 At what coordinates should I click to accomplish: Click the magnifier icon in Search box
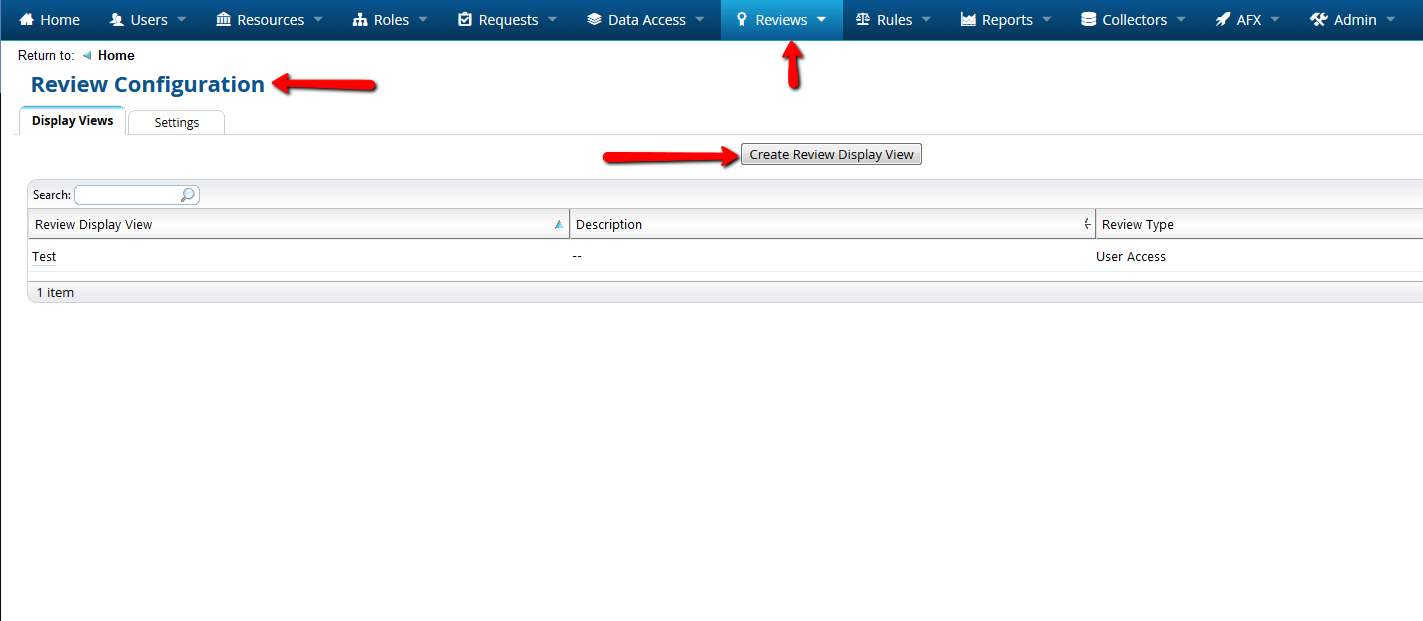[x=187, y=195]
